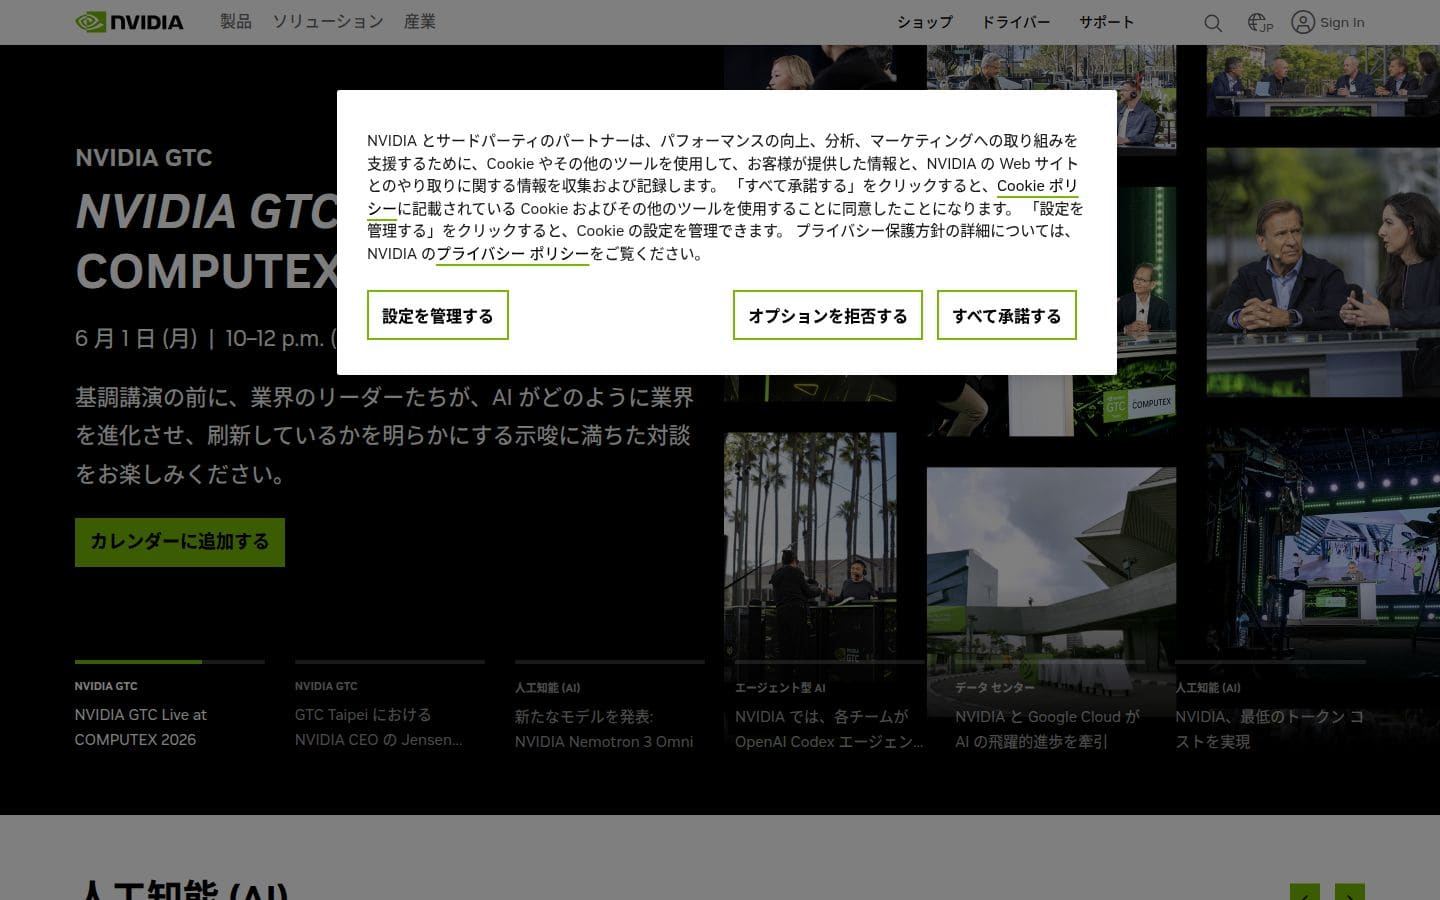The height and width of the screenshot is (900, 1440).
Task: Go to previous carousel arrow in AI section
Action: point(1305,892)
